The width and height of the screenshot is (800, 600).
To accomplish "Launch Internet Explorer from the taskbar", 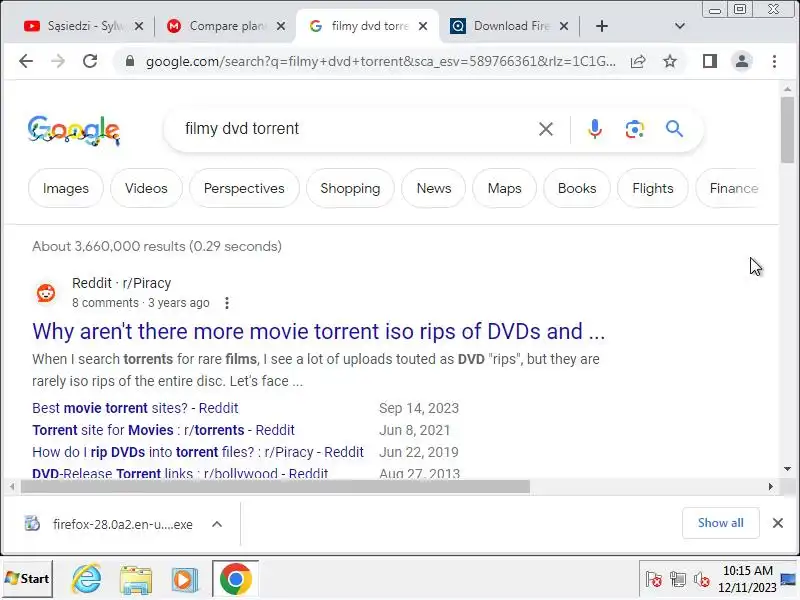I will click(87, 579).
